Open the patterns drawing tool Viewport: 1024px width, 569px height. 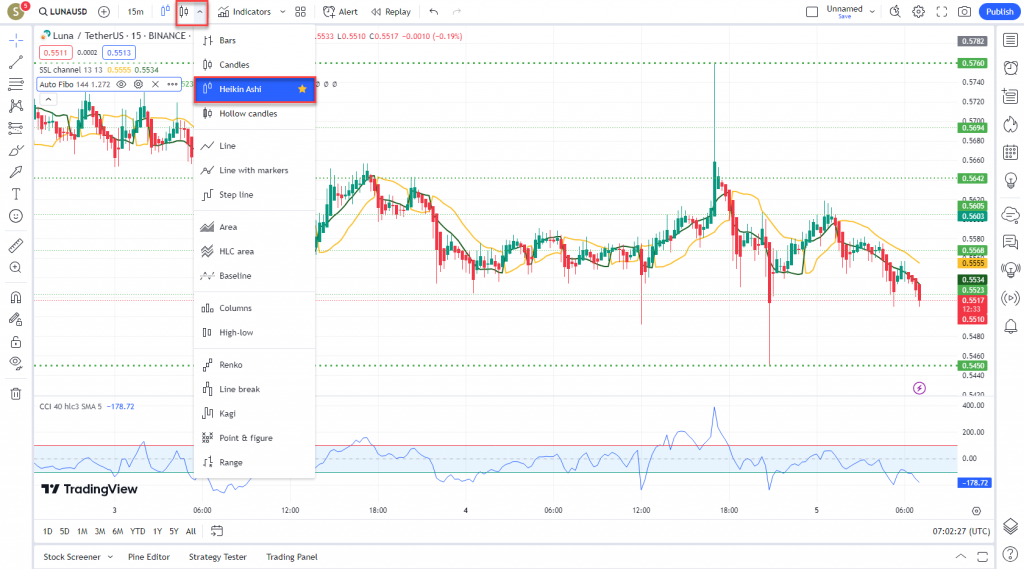[16, 106]
